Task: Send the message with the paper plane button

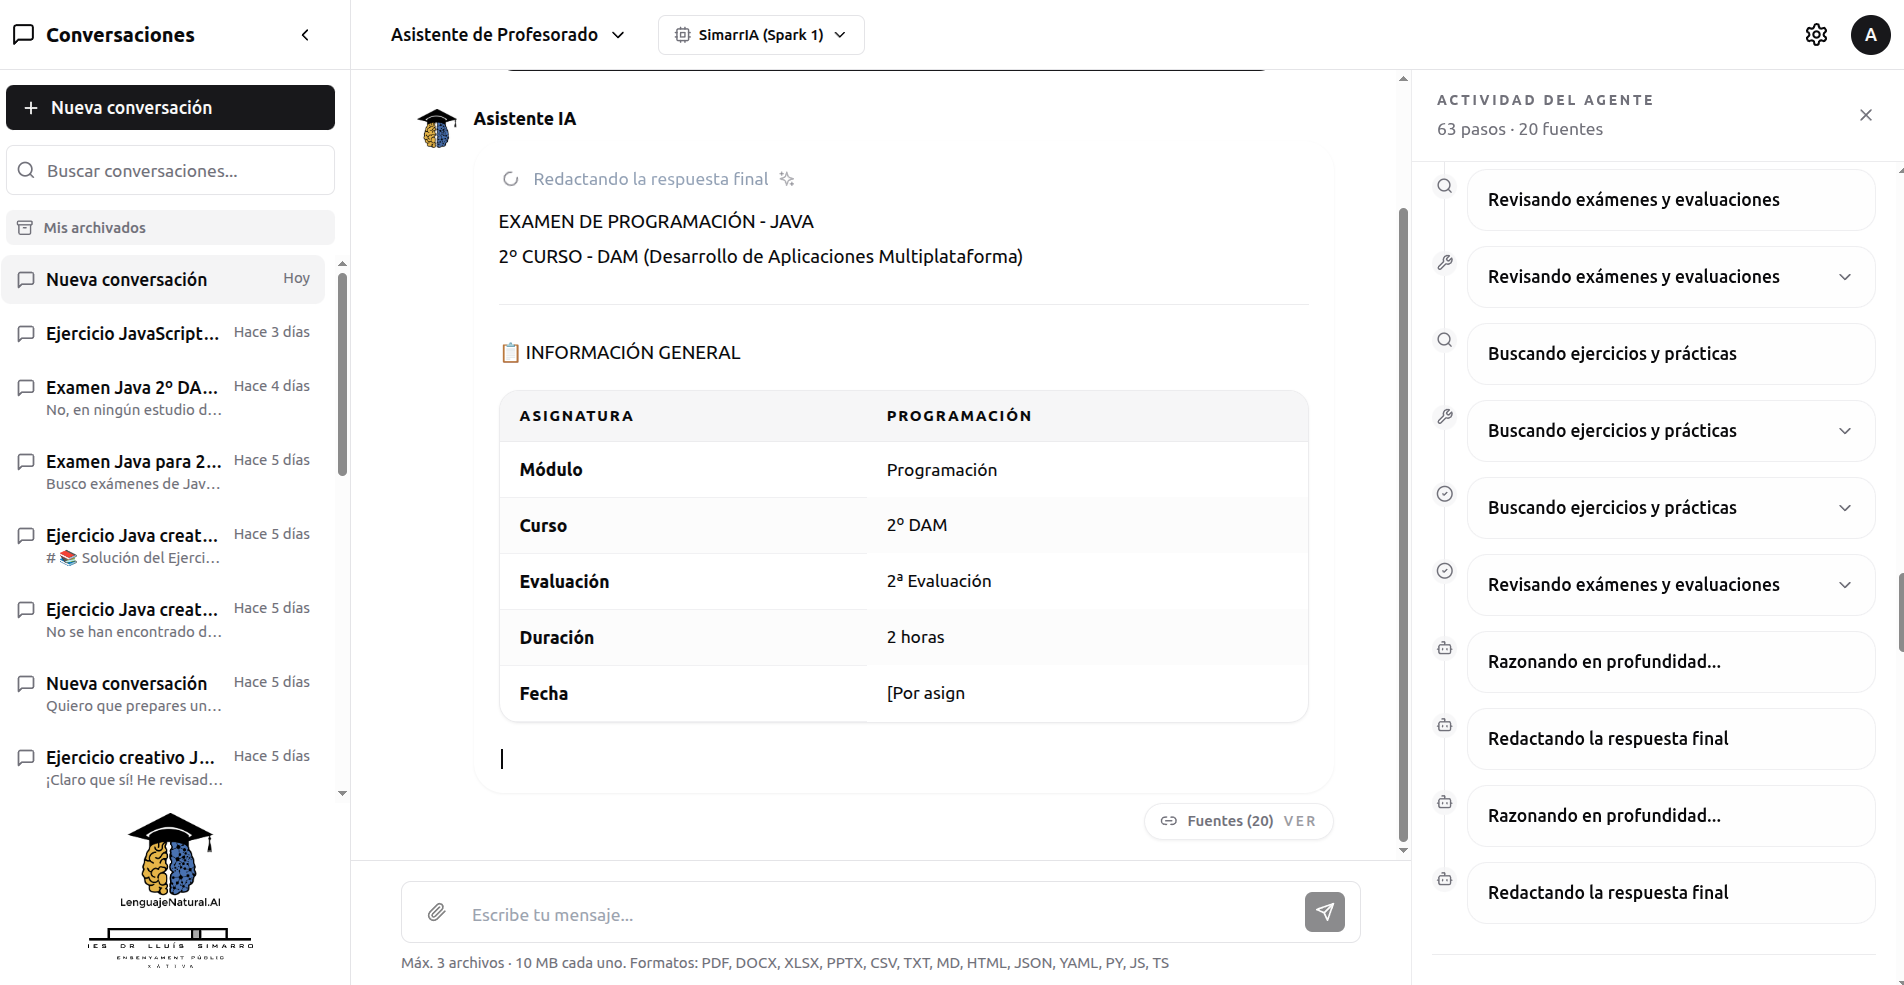Action: coord(1324,912)
